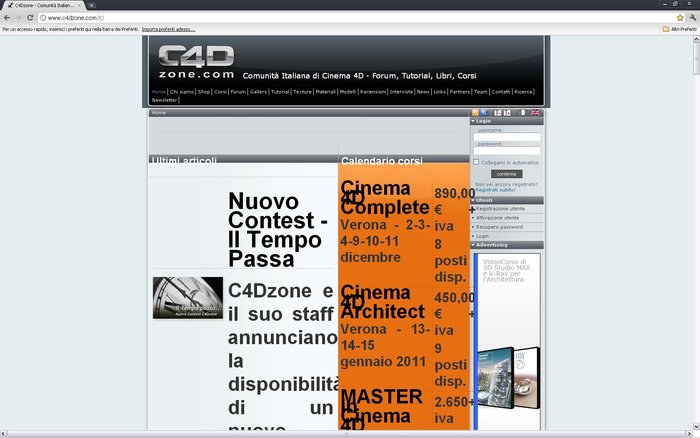This screenshot has width=700, height=438.
Task: Collapse the Advertising sidebar panel
Action: point(473,245)
